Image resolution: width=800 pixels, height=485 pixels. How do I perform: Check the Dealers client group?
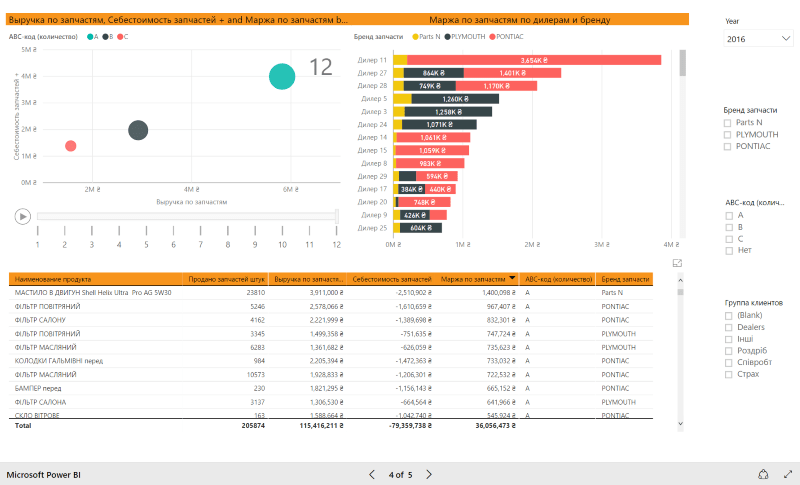(x=729, y=327)
